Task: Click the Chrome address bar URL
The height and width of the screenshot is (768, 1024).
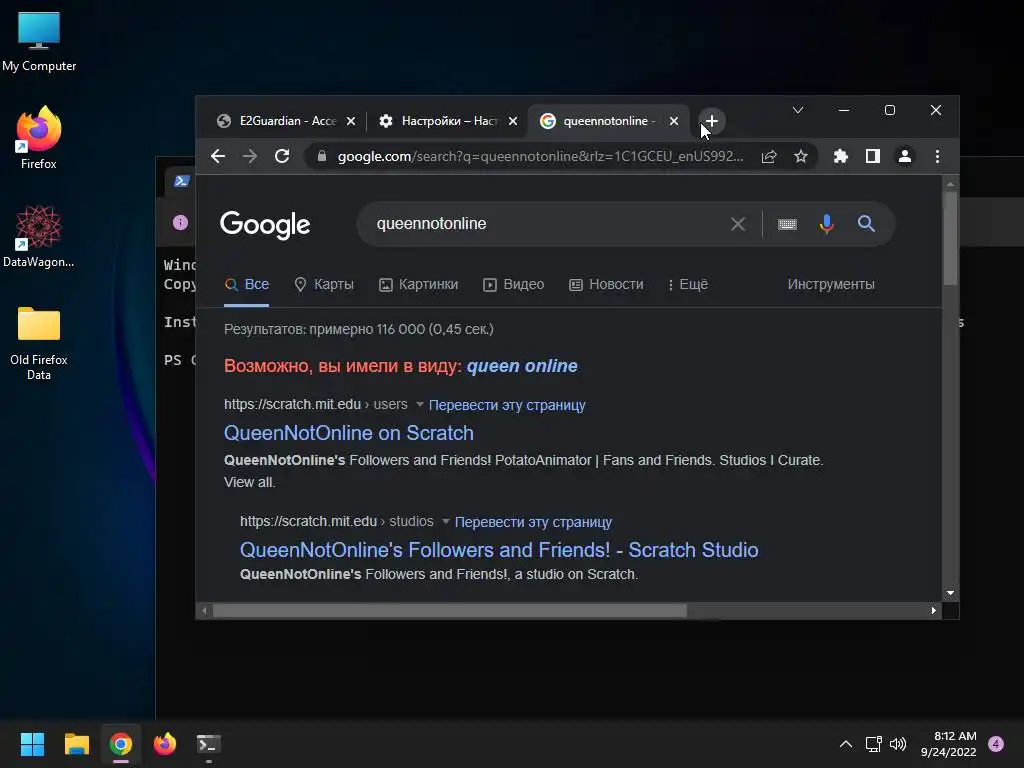Action: tap(540, 156)
